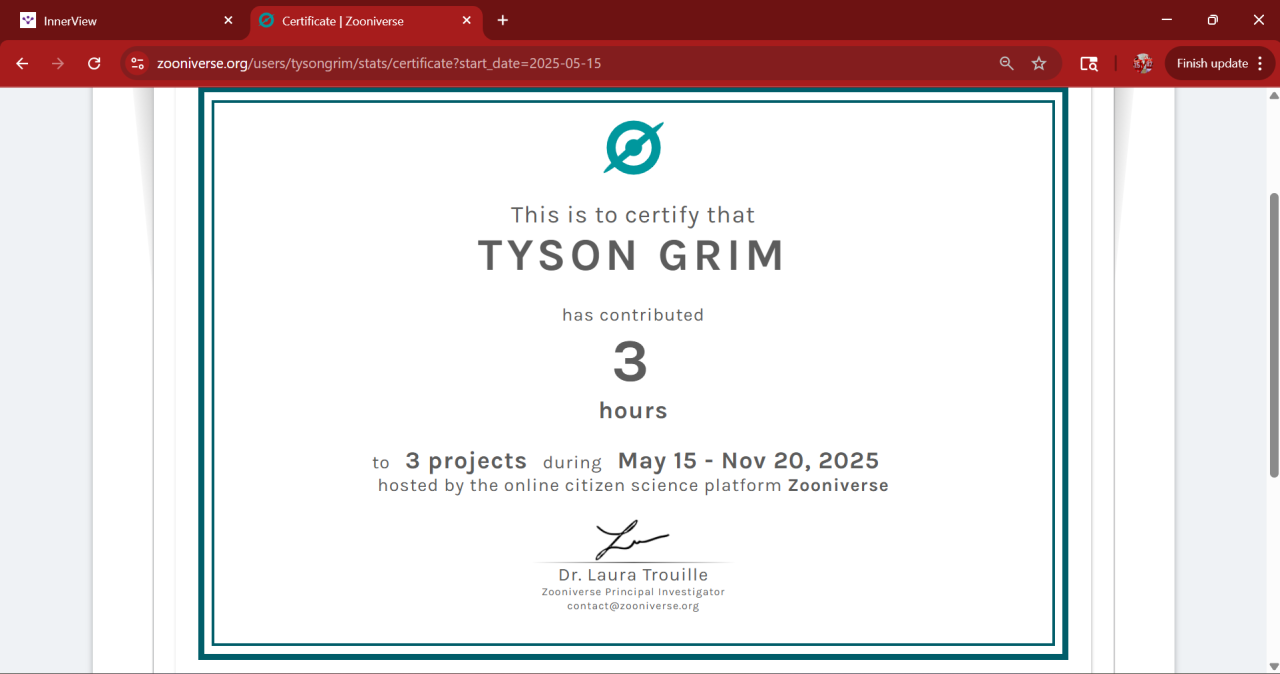The height and width of the screenshot is (674, 1280).
Task: Click the signature image above Dr. Laura Trouille
Action: tap(632, 541)
